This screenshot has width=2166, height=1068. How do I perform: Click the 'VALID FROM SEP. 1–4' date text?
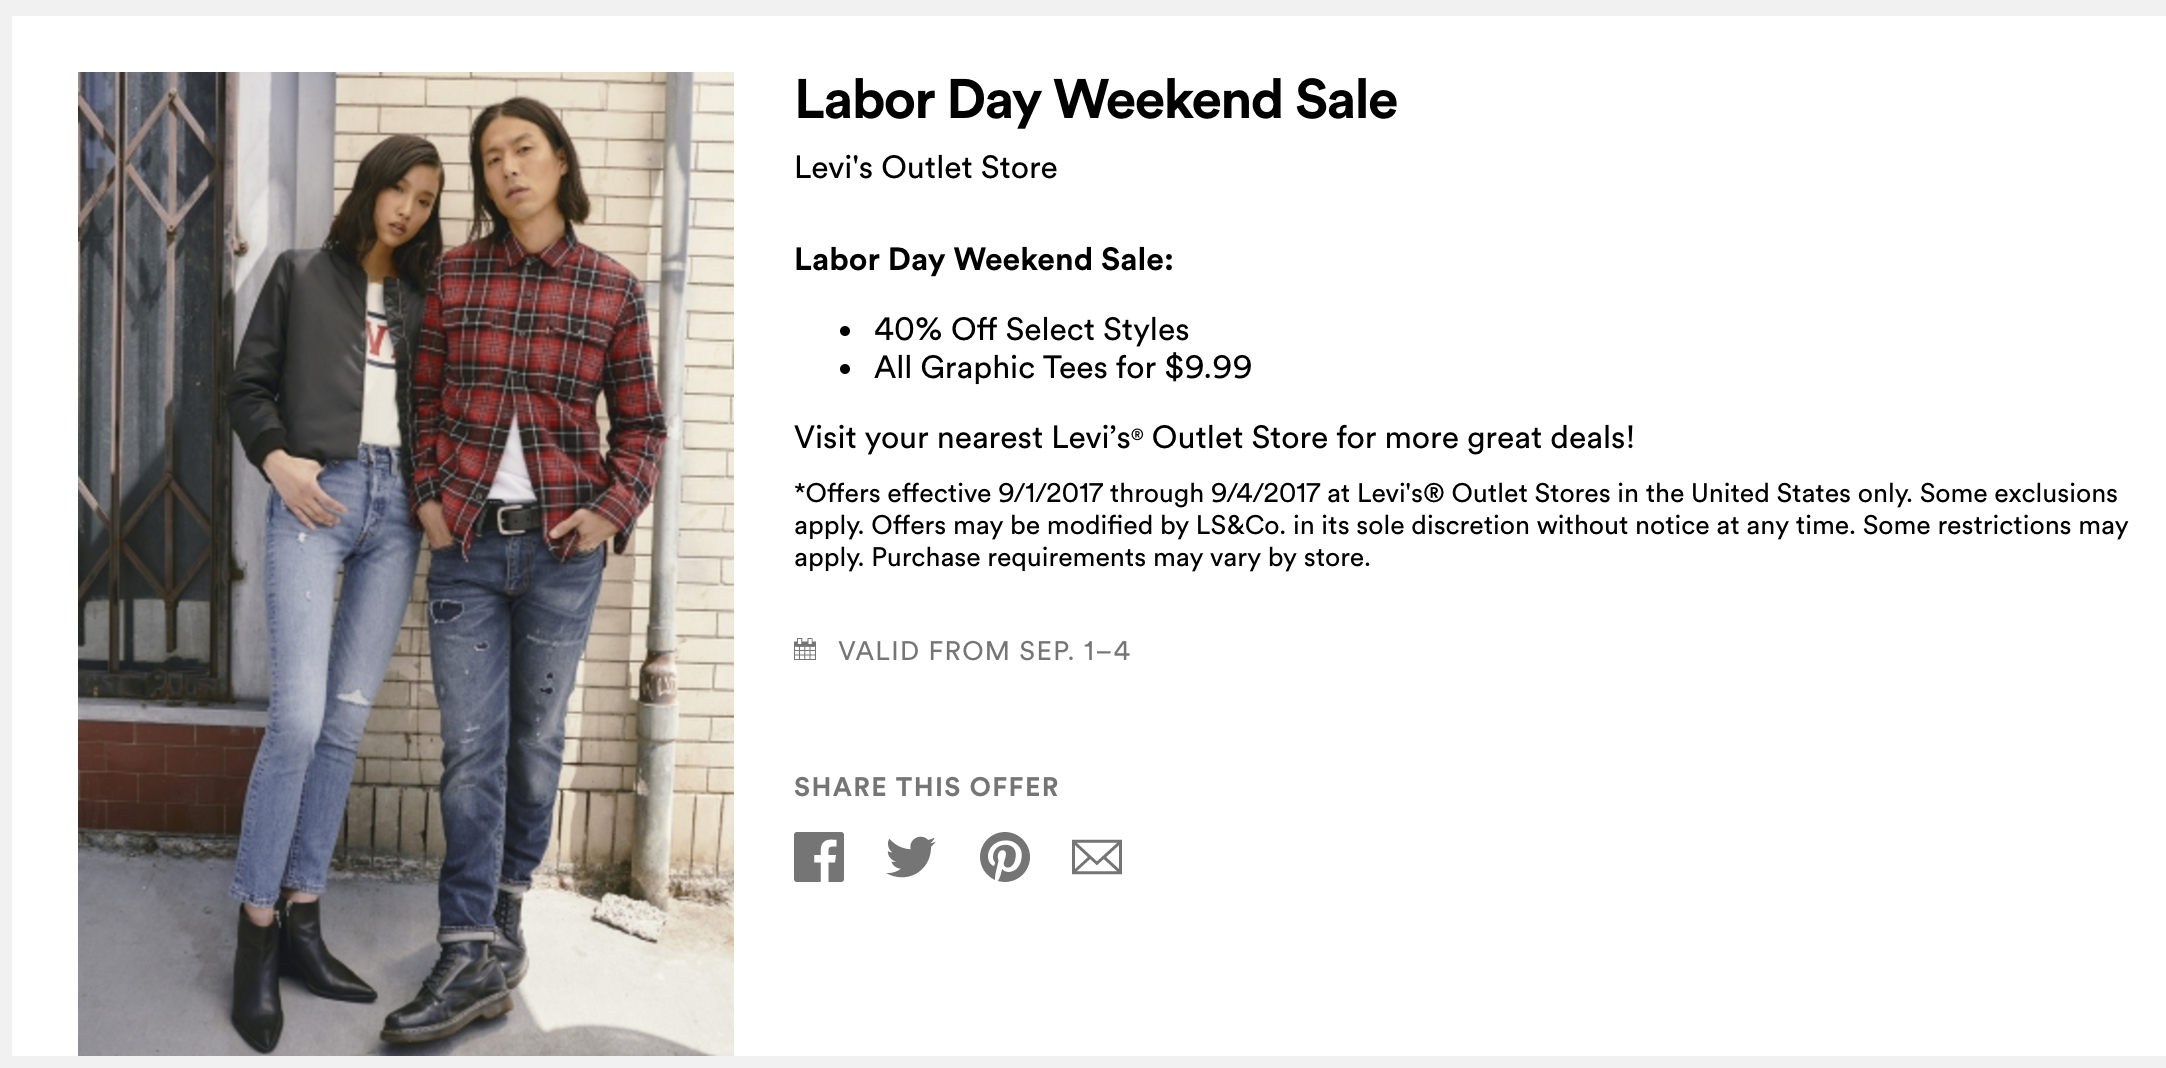point(983,651)
